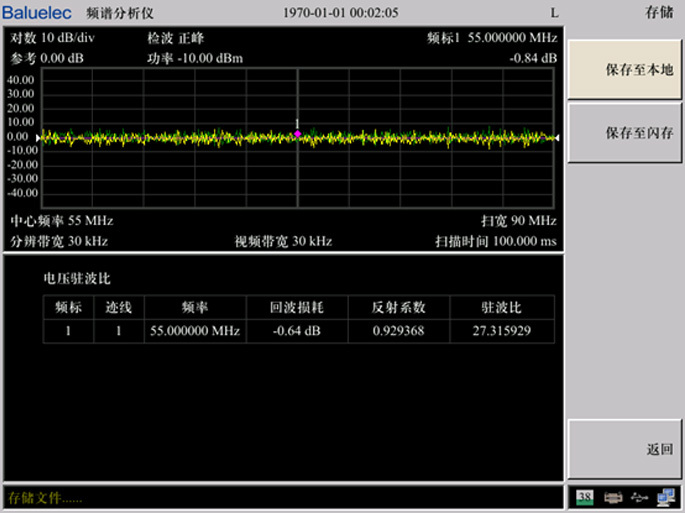Click the USB connection status icon
The image size is (685, 513).
(639, 497)
